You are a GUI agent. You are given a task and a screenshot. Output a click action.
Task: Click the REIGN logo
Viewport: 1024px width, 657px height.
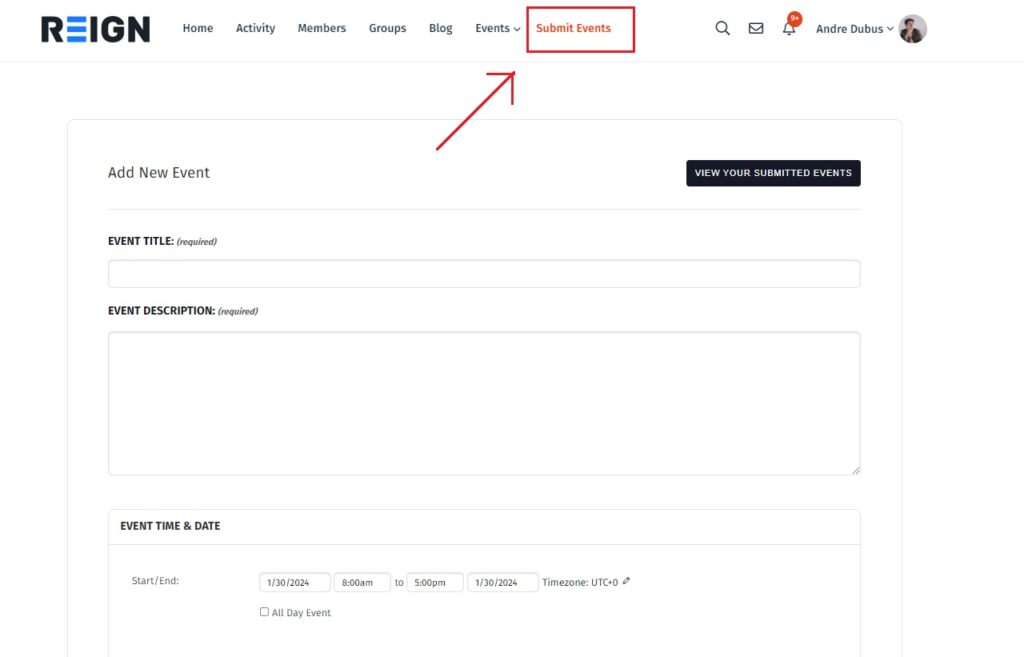(x=95, y=29)
